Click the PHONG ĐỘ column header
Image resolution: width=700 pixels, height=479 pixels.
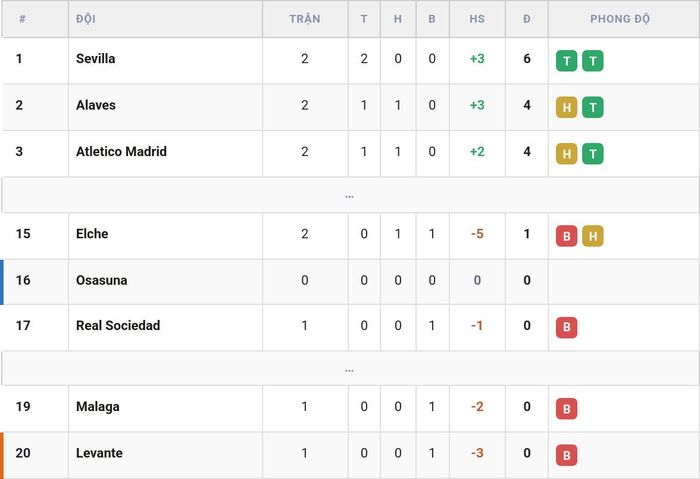pyautogui.click(x=620, y=19)
